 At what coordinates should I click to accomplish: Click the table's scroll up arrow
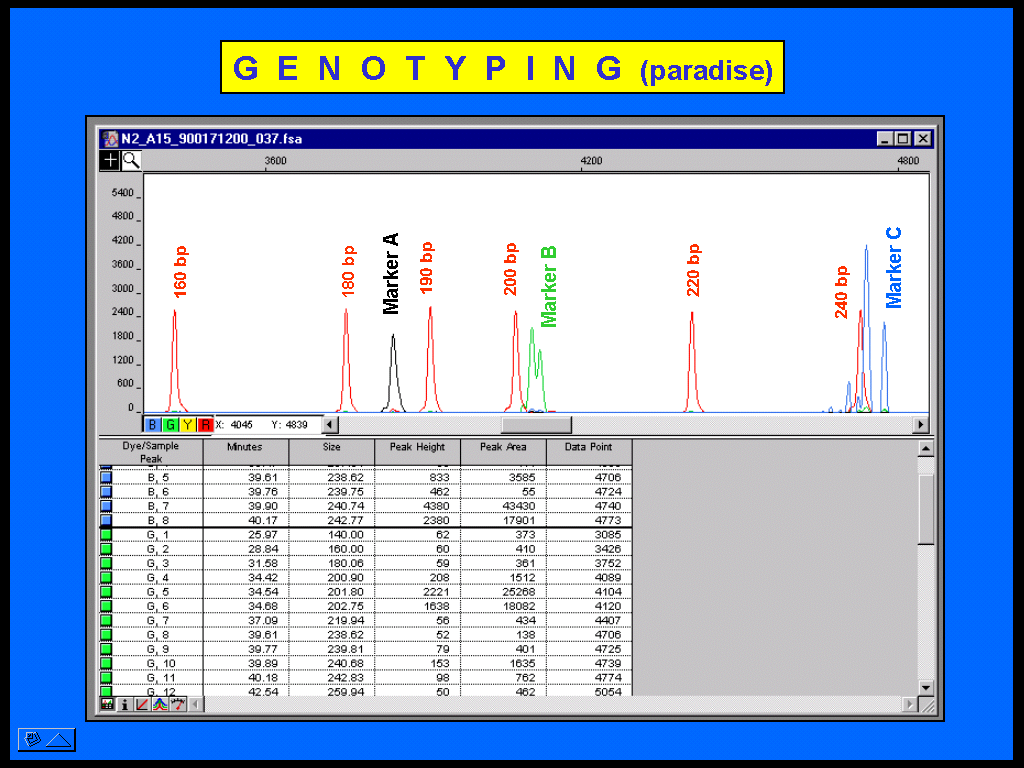(x=926, y=449)
